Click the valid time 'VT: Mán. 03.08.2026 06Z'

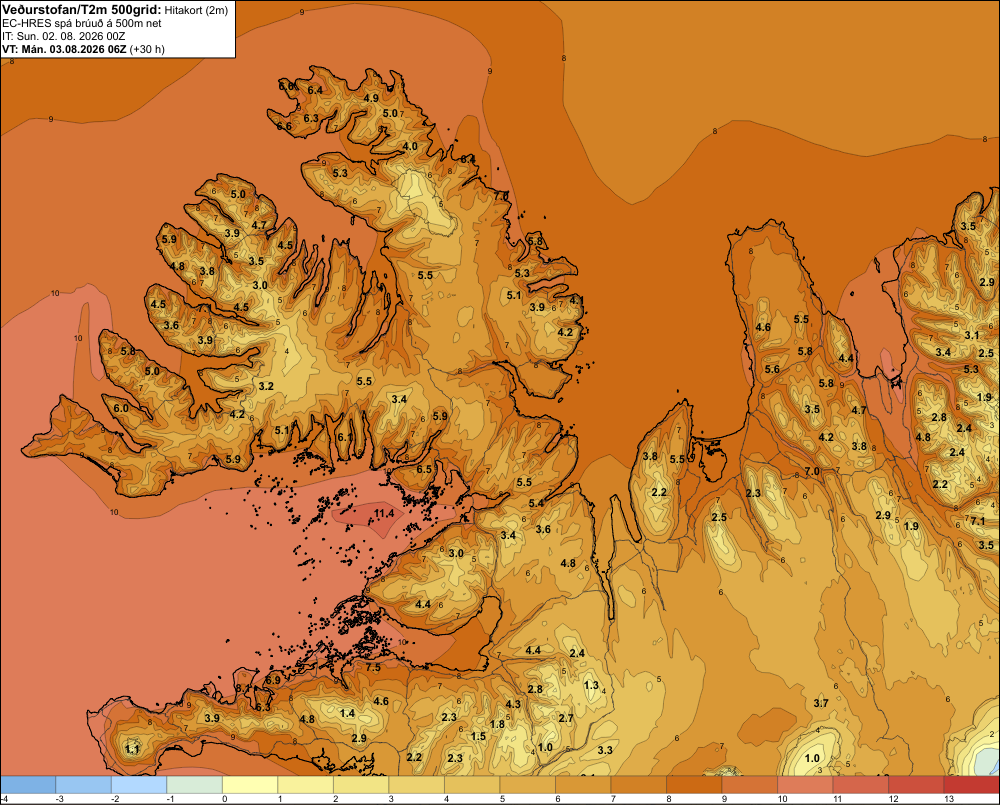(x=64, y=49)
